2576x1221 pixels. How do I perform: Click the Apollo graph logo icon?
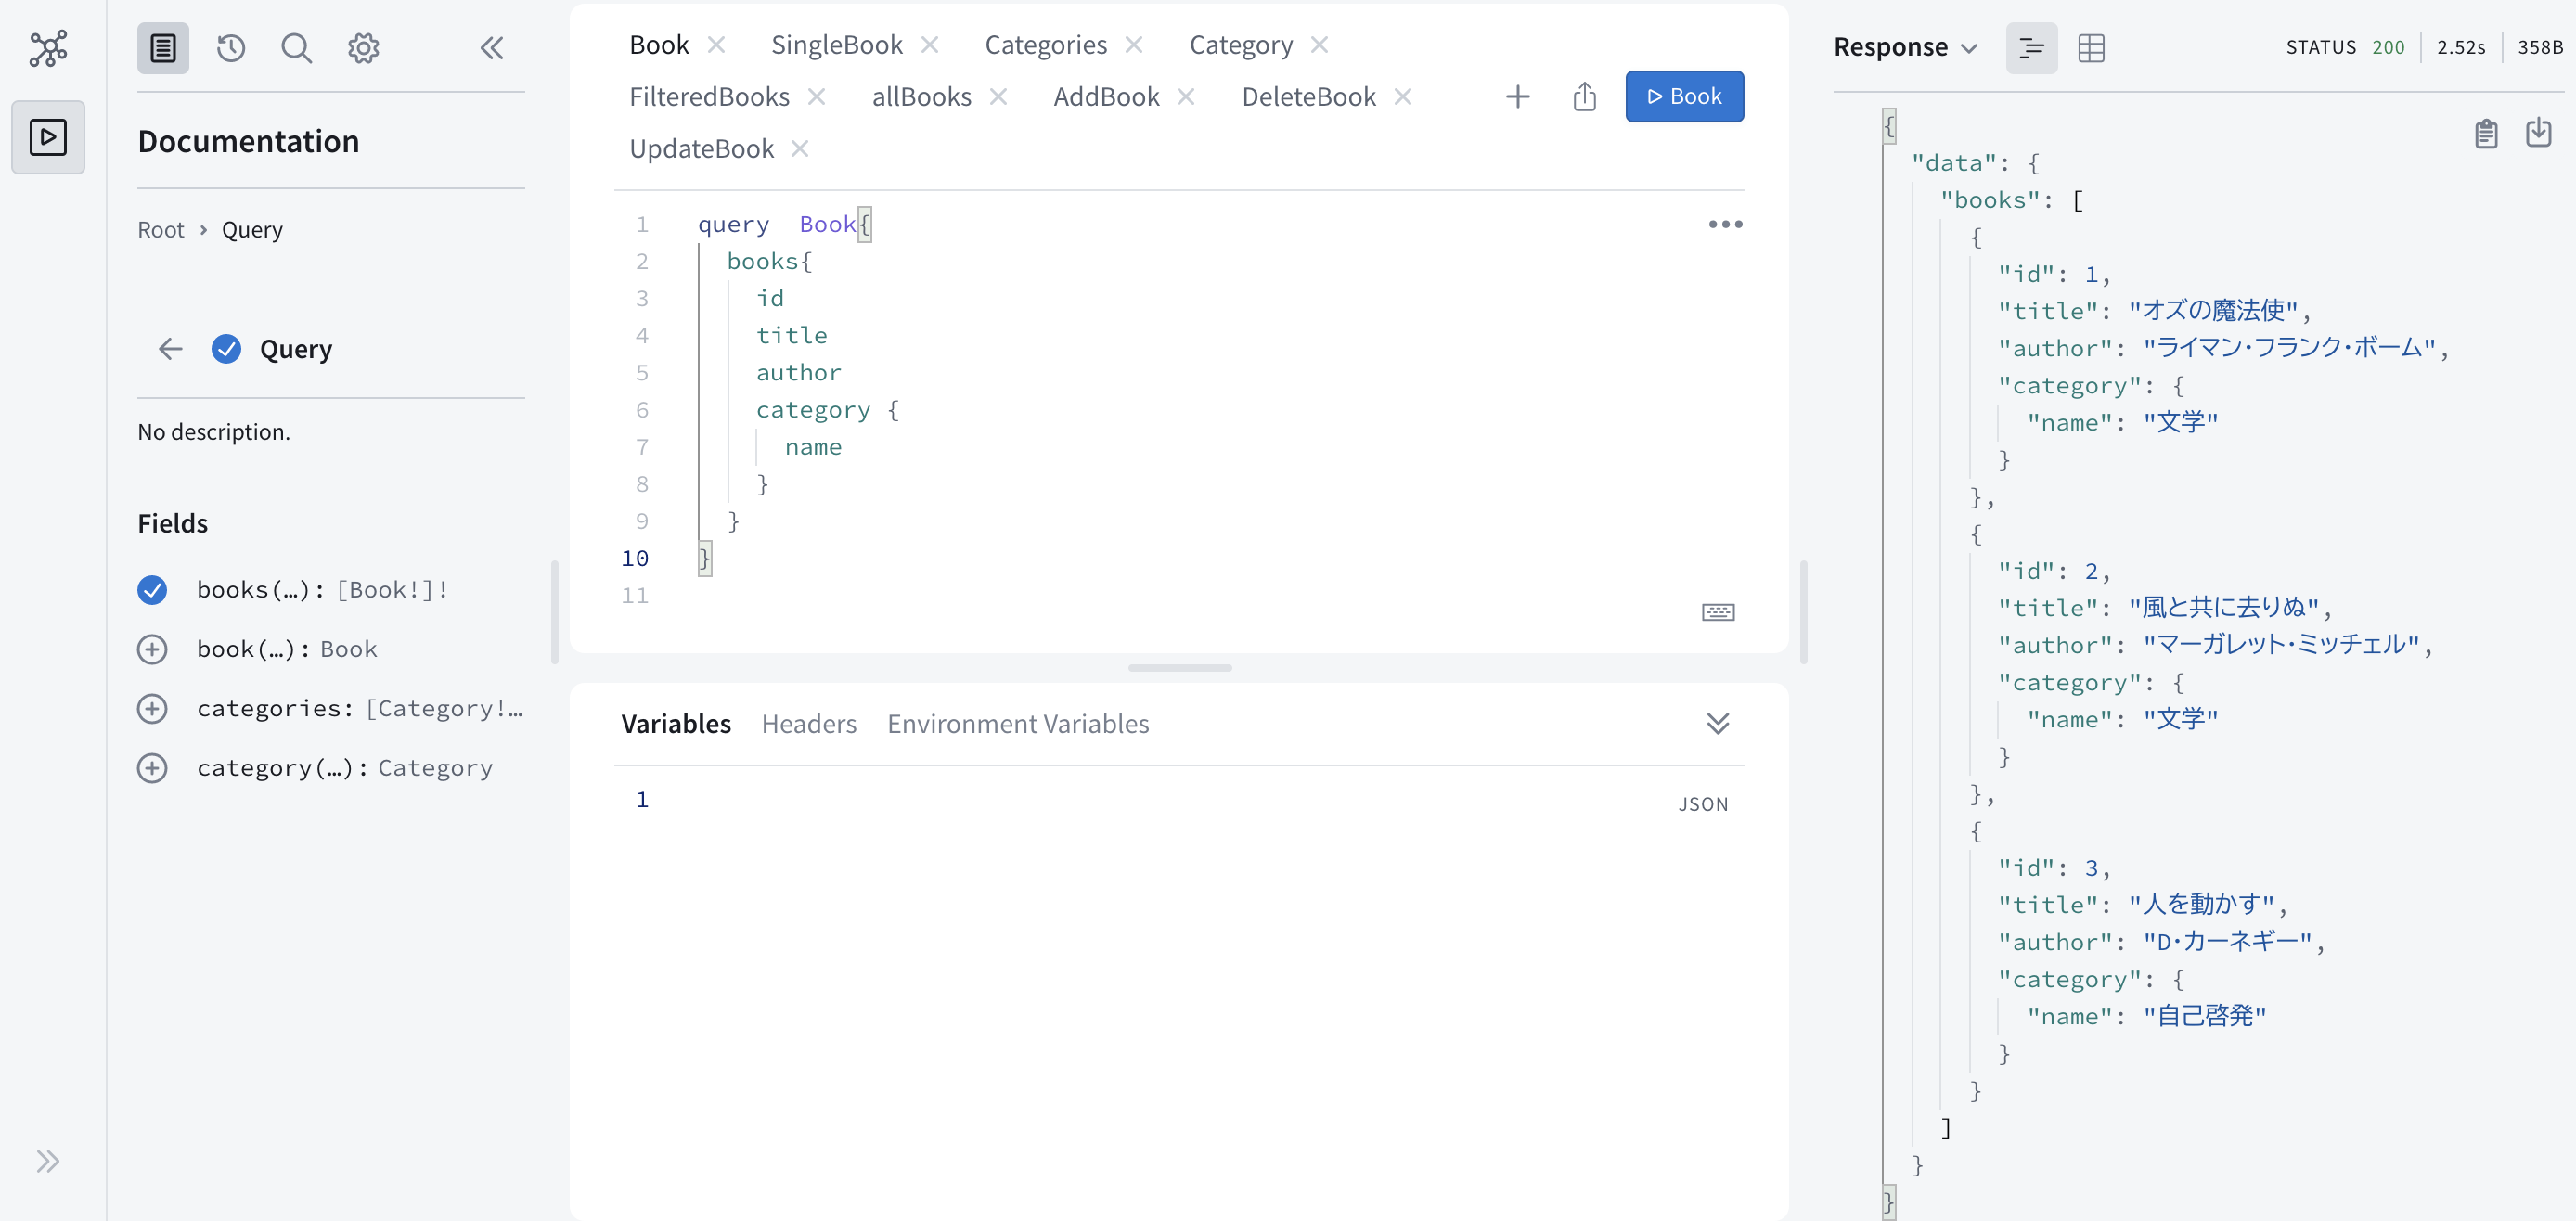coord(48,47)
